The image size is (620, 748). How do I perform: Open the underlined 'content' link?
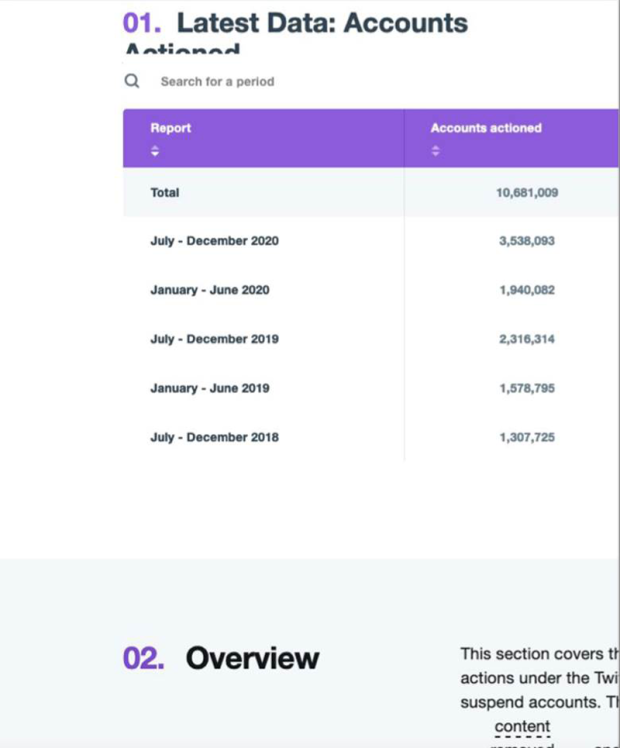[x=522, y=726]
